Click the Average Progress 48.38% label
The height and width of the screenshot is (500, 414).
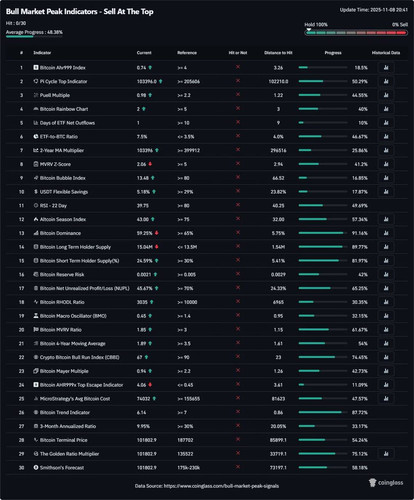34,32
